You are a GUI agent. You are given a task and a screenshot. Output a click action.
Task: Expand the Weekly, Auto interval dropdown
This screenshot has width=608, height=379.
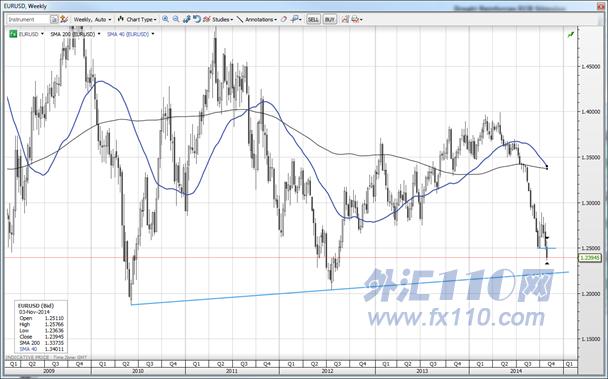click(x=92, y=19)
